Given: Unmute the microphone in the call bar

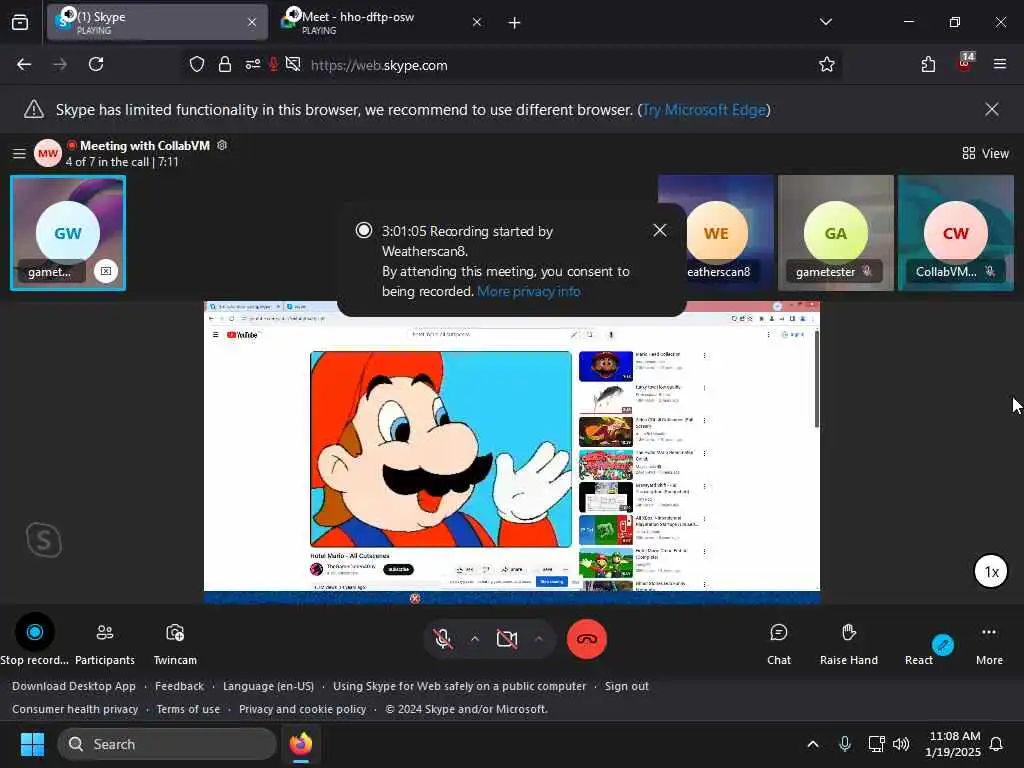Looking at the screenshot, I should coord(443,639).
